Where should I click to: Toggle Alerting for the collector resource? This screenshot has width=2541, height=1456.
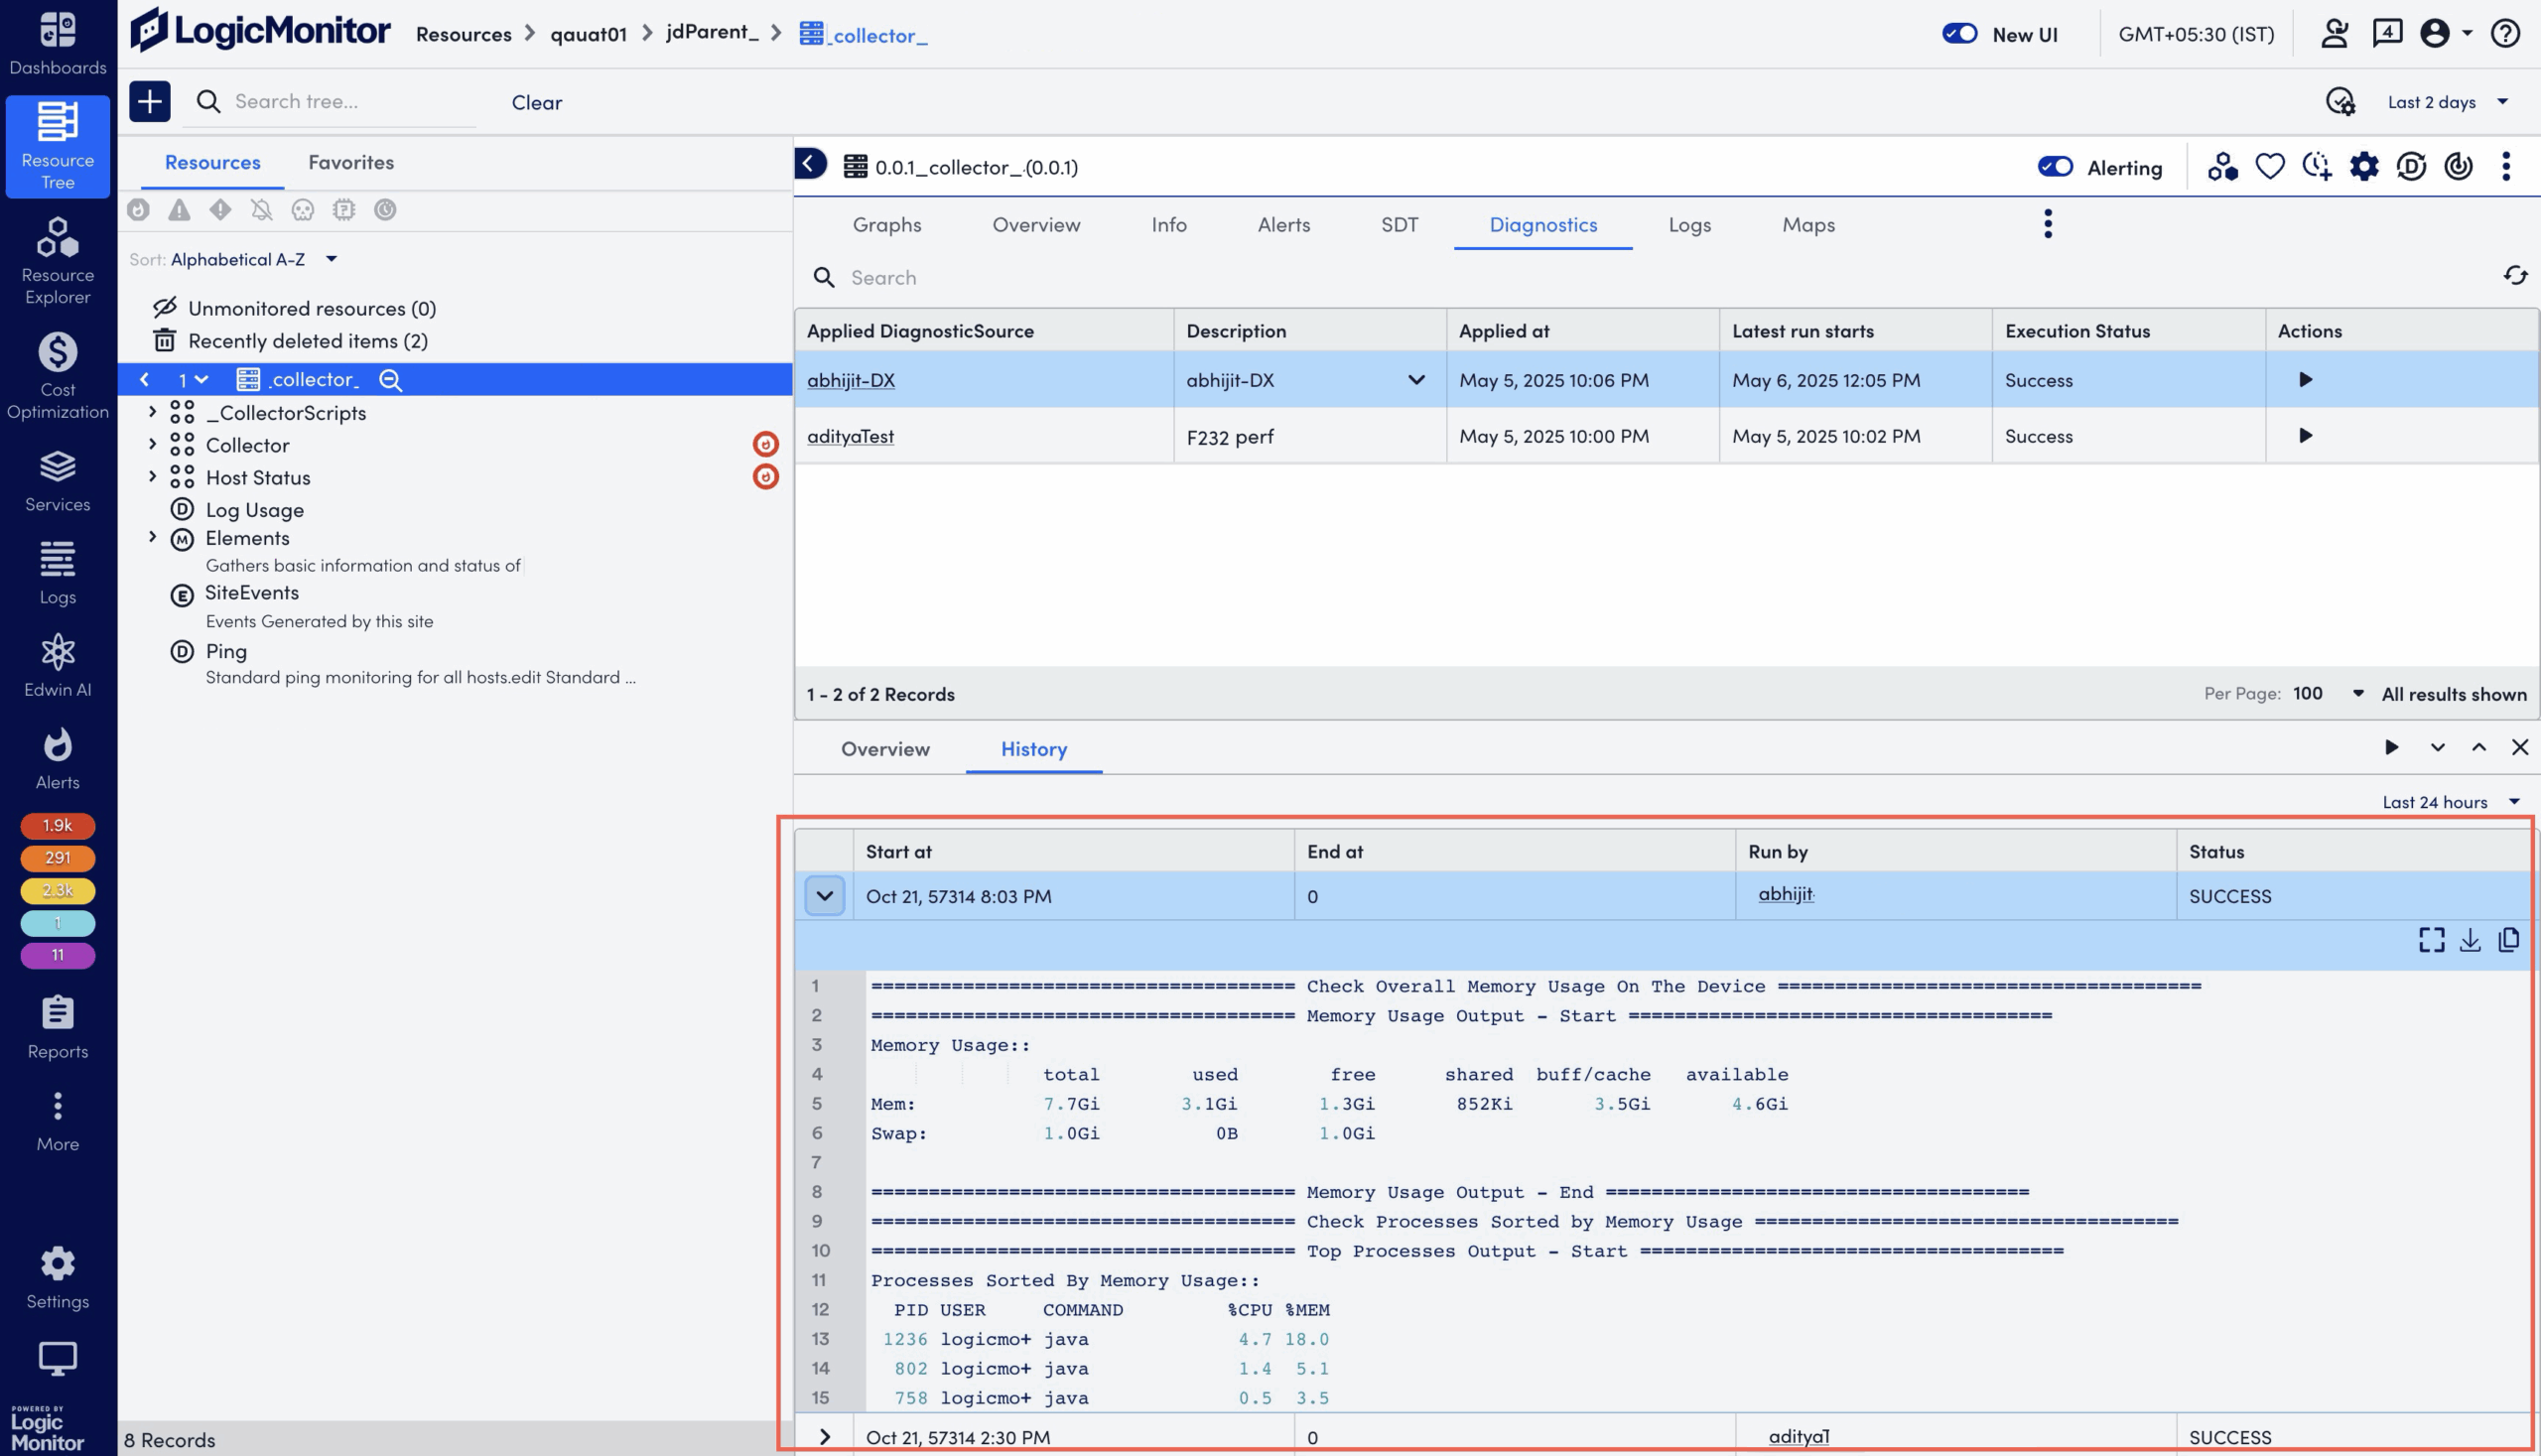2056,167
